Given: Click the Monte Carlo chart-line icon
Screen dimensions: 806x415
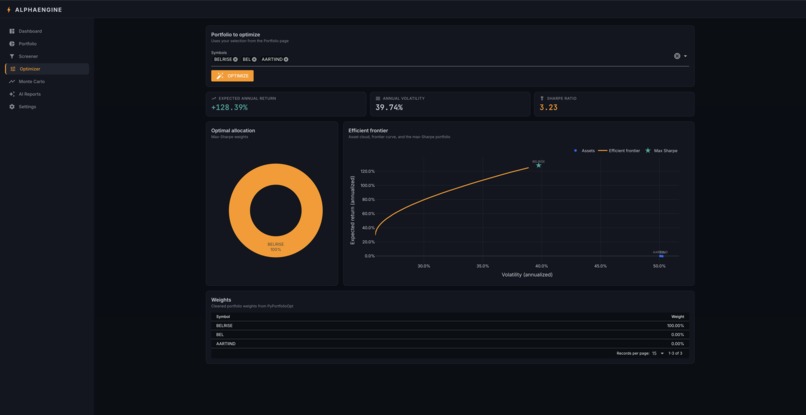Looking at the screenshot, I should [x=12, y=81].
